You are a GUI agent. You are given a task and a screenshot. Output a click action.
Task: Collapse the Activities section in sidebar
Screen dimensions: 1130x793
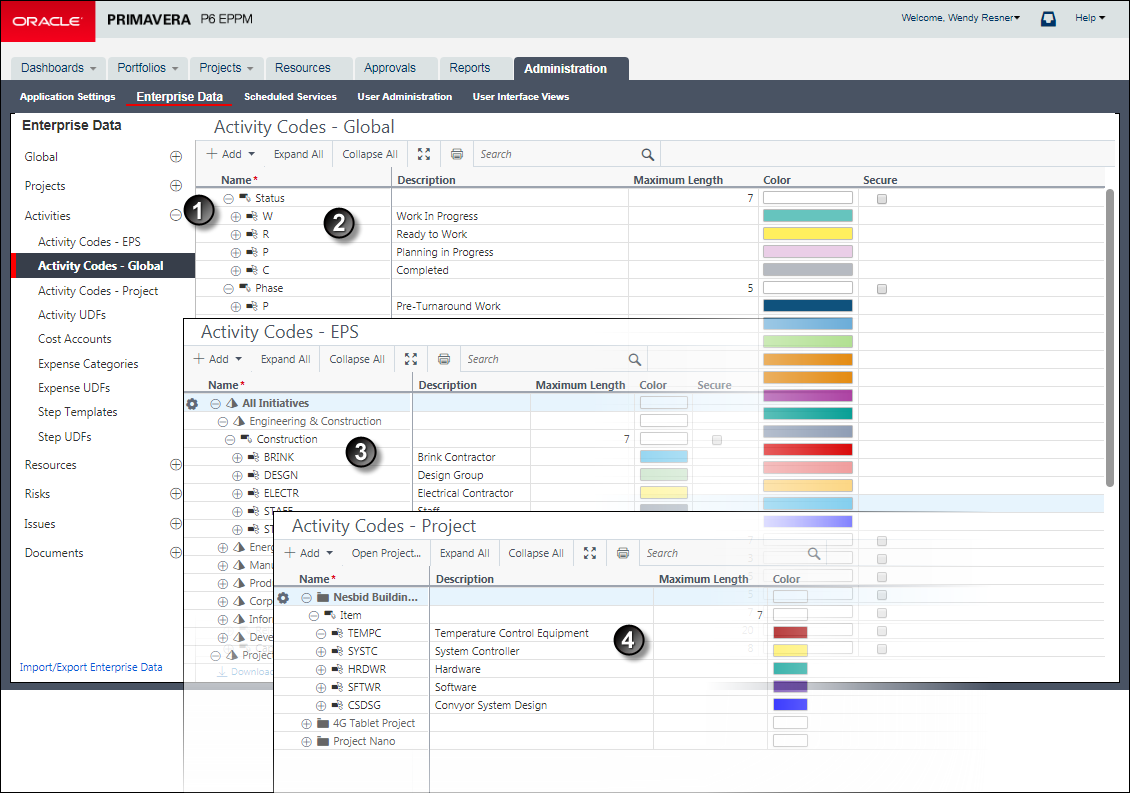coord(175,215)
